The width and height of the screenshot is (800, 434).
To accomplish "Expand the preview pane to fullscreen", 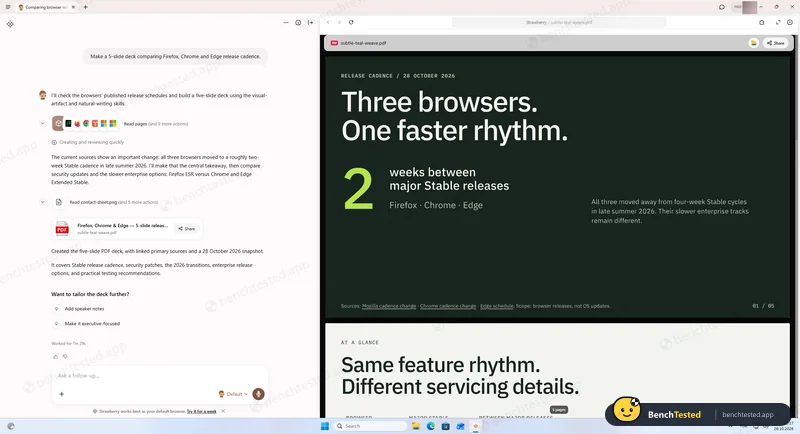I will (x=778, y=22).
